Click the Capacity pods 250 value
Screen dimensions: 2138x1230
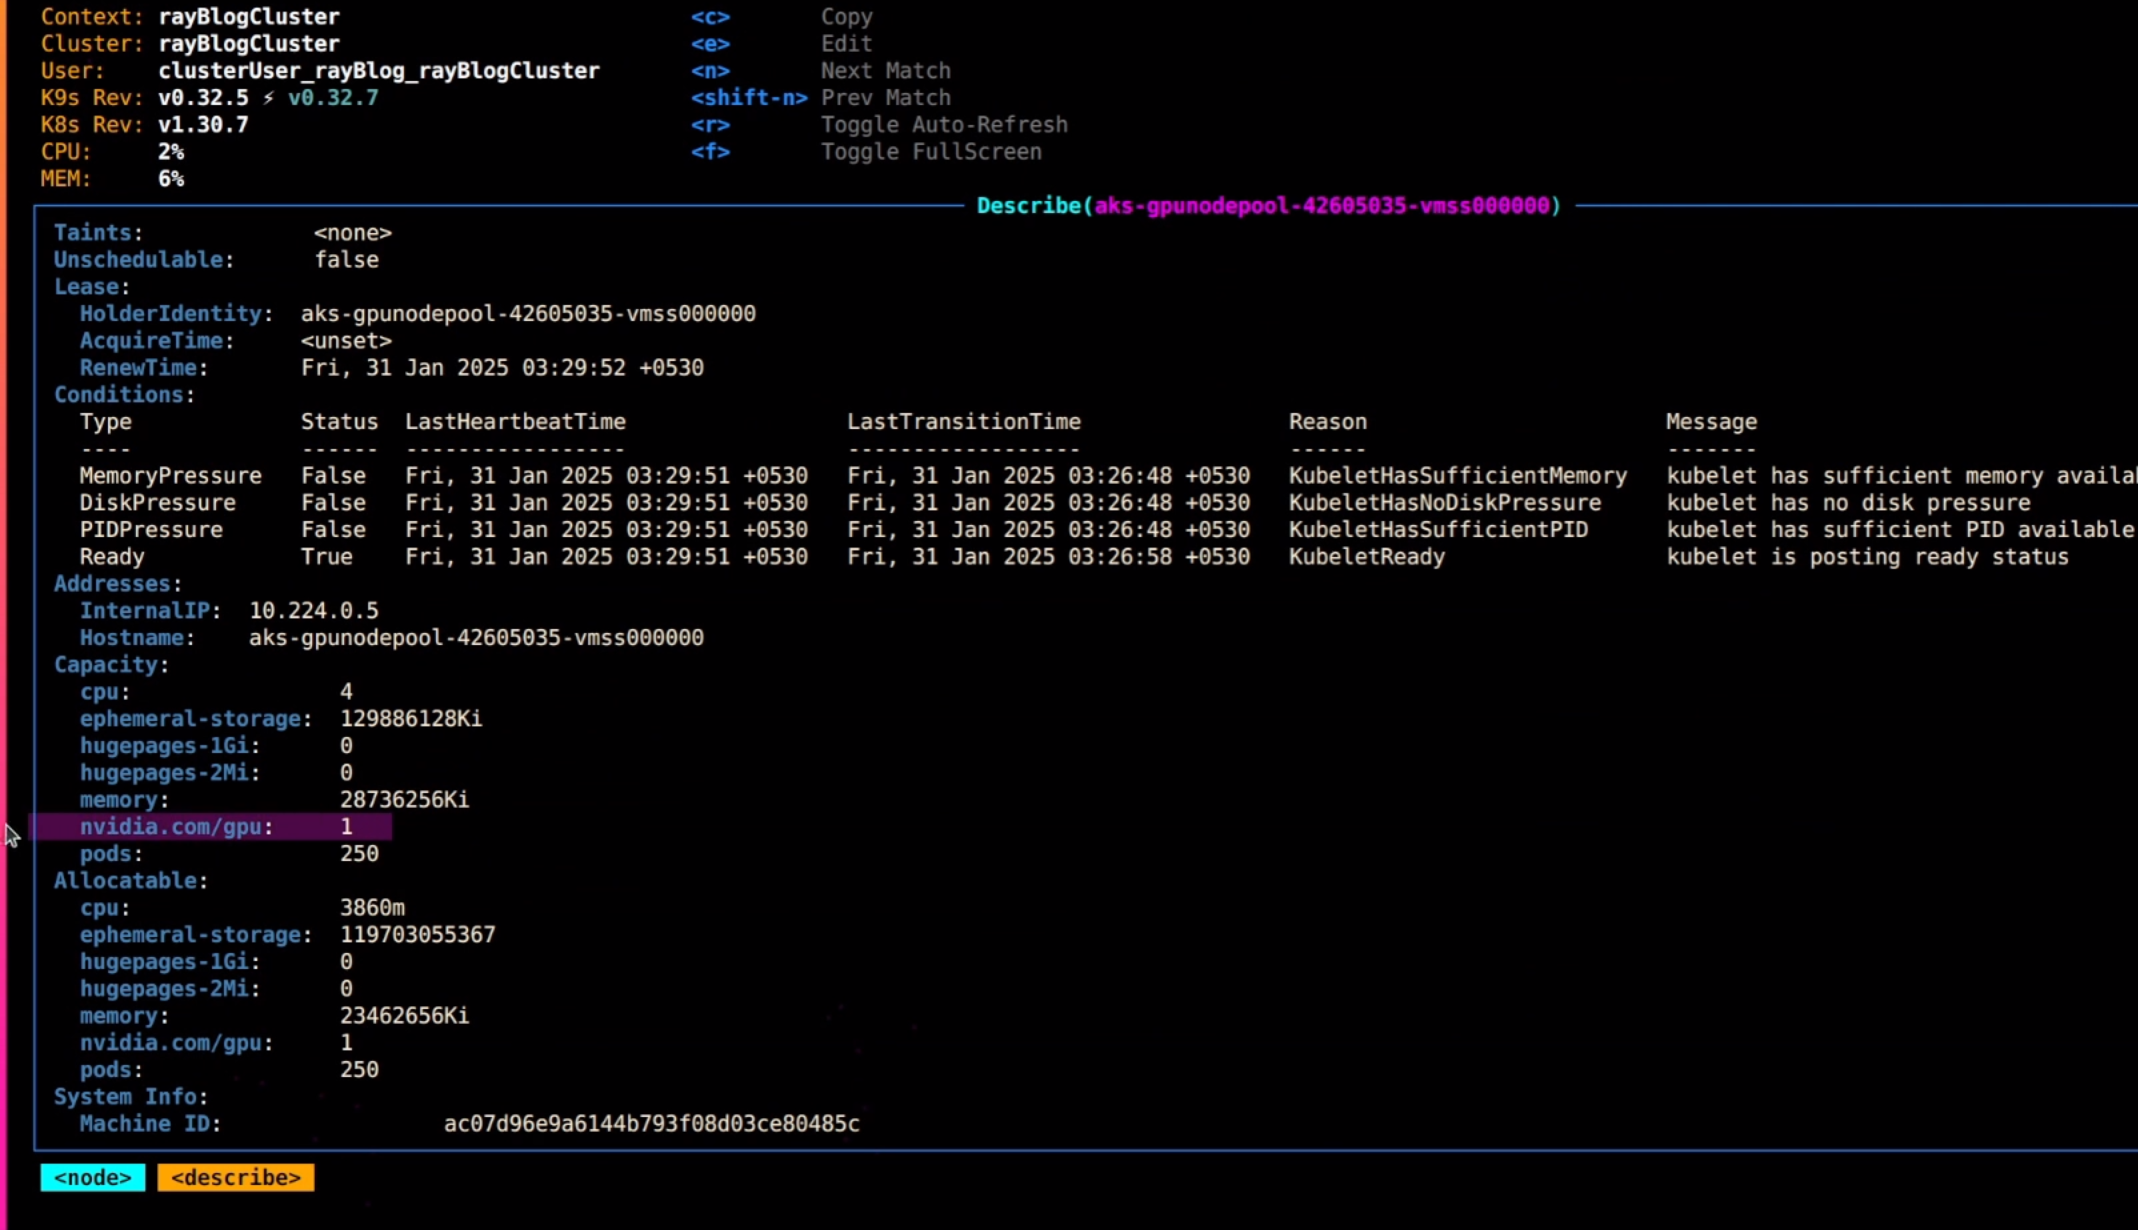[359, 854]
